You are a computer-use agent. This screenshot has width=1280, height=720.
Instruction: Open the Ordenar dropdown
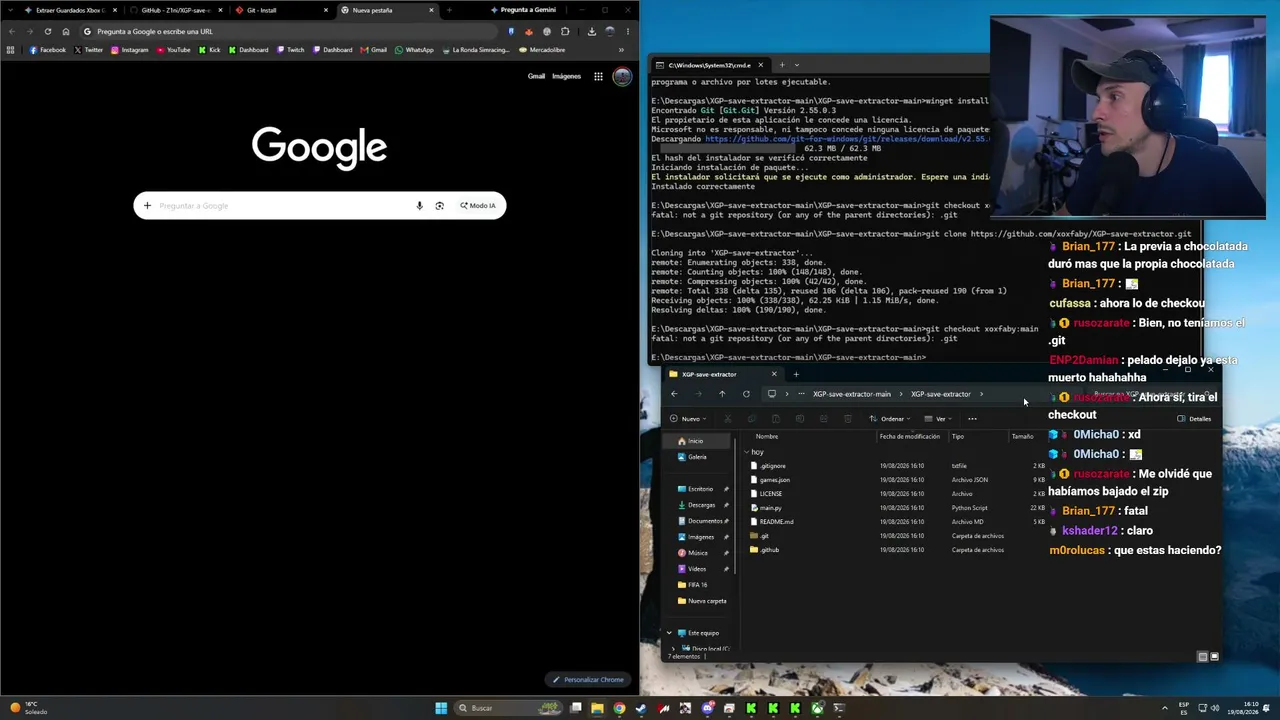click(890, 419)
